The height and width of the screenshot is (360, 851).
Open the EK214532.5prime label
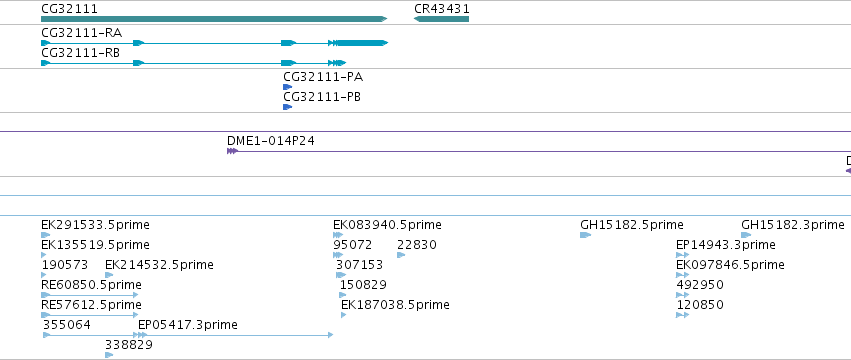[159, 265]
